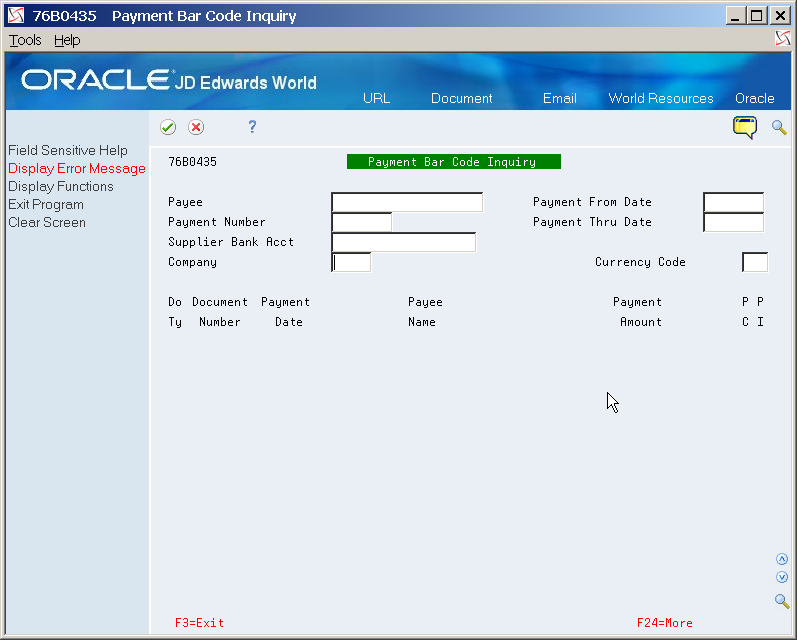The height and width of the screenshot is (640, 797).
Task: Focus the Supplier Bank Acct field
Action: click(x=404, y=242)
